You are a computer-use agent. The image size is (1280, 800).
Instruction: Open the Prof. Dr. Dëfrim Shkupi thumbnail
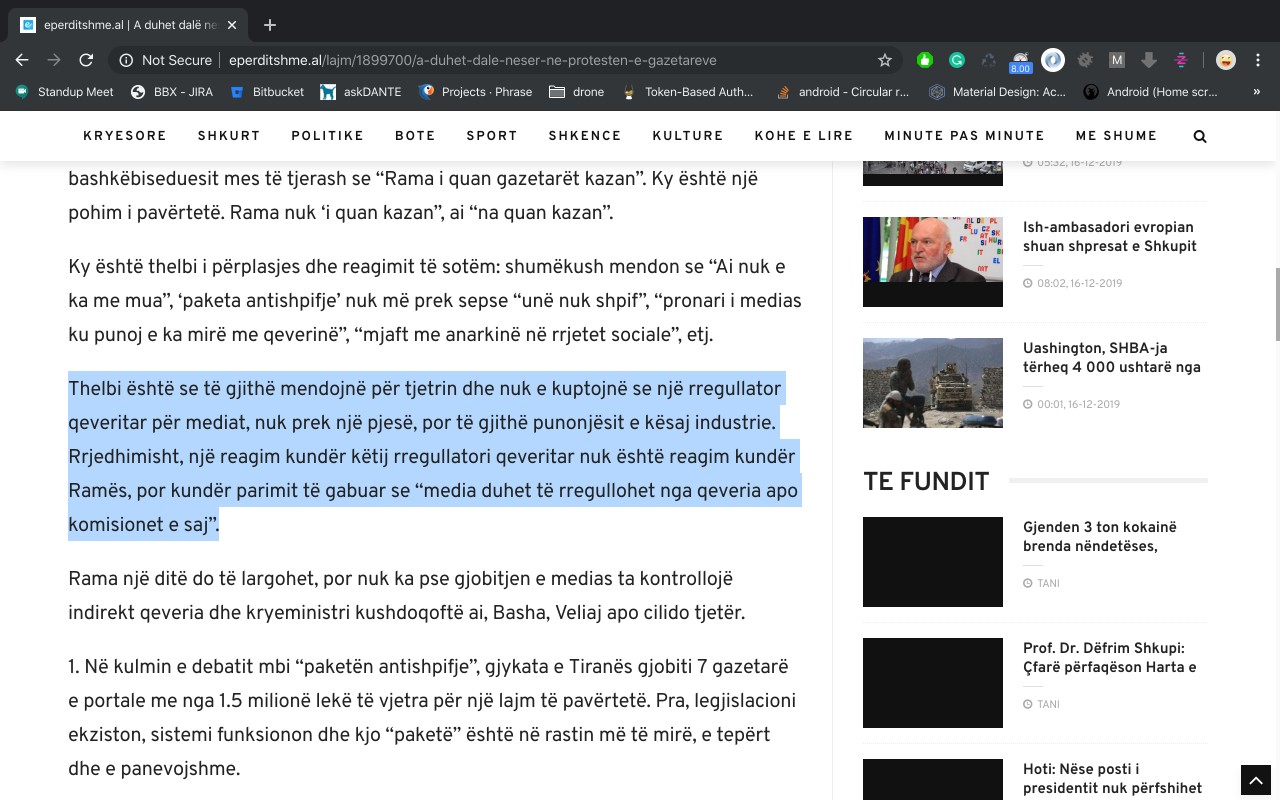click(933, 683)
